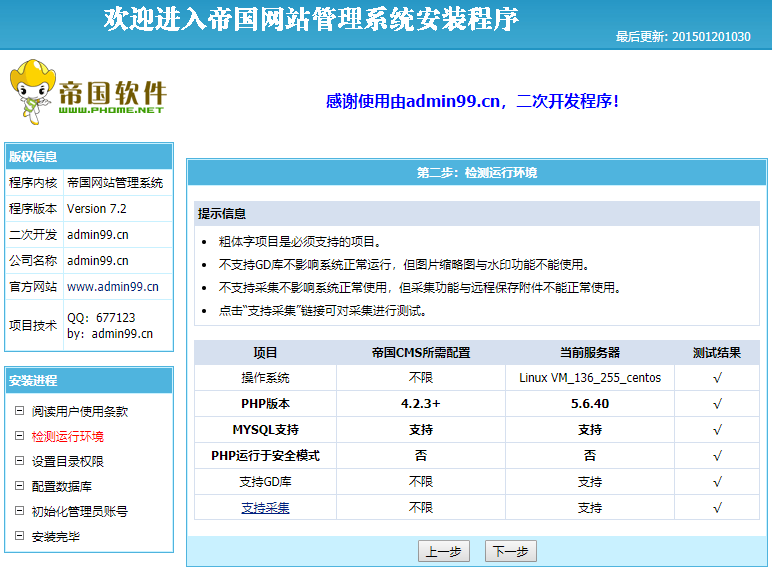Click the checkmark in the 操作系统 row
Viewport: 772px width, 569px height.
tap(717, 378)
